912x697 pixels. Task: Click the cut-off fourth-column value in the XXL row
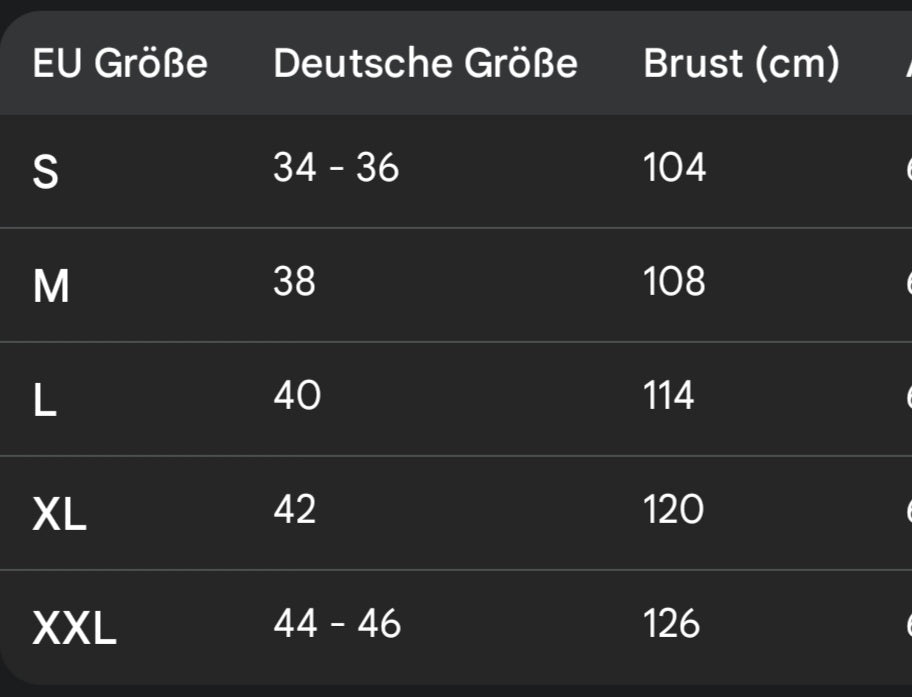pyautogui.click(x=907, y=624)
